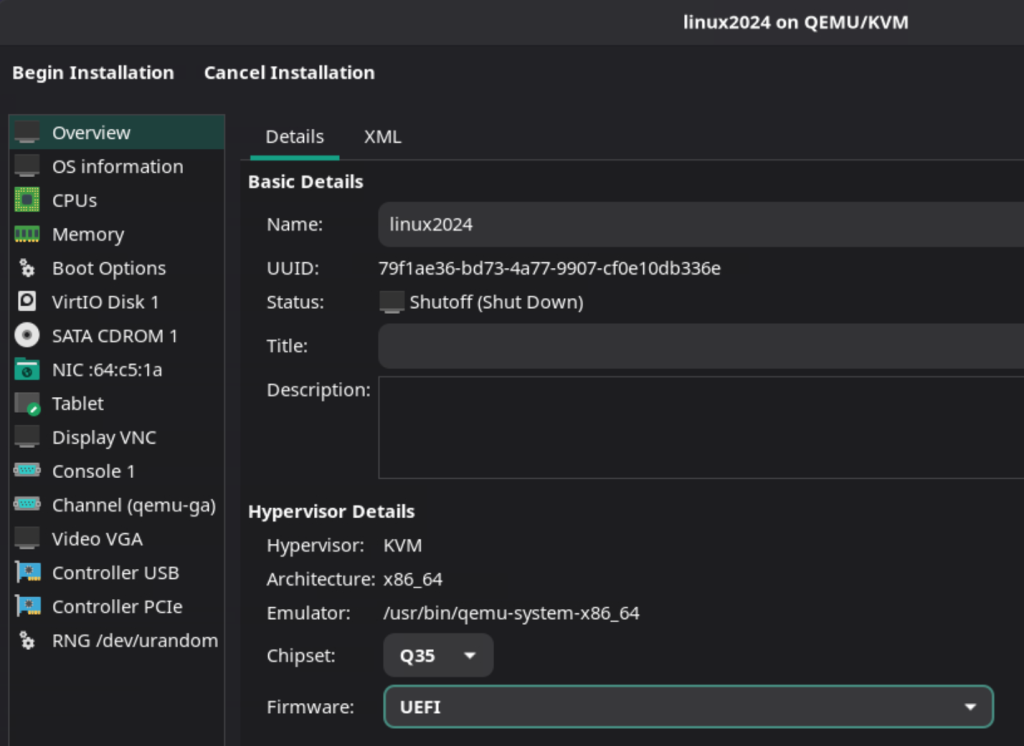This screenshot has height=746, width=1024.
Task: Click the hypervisor value KVM
Action: point(402,545)
